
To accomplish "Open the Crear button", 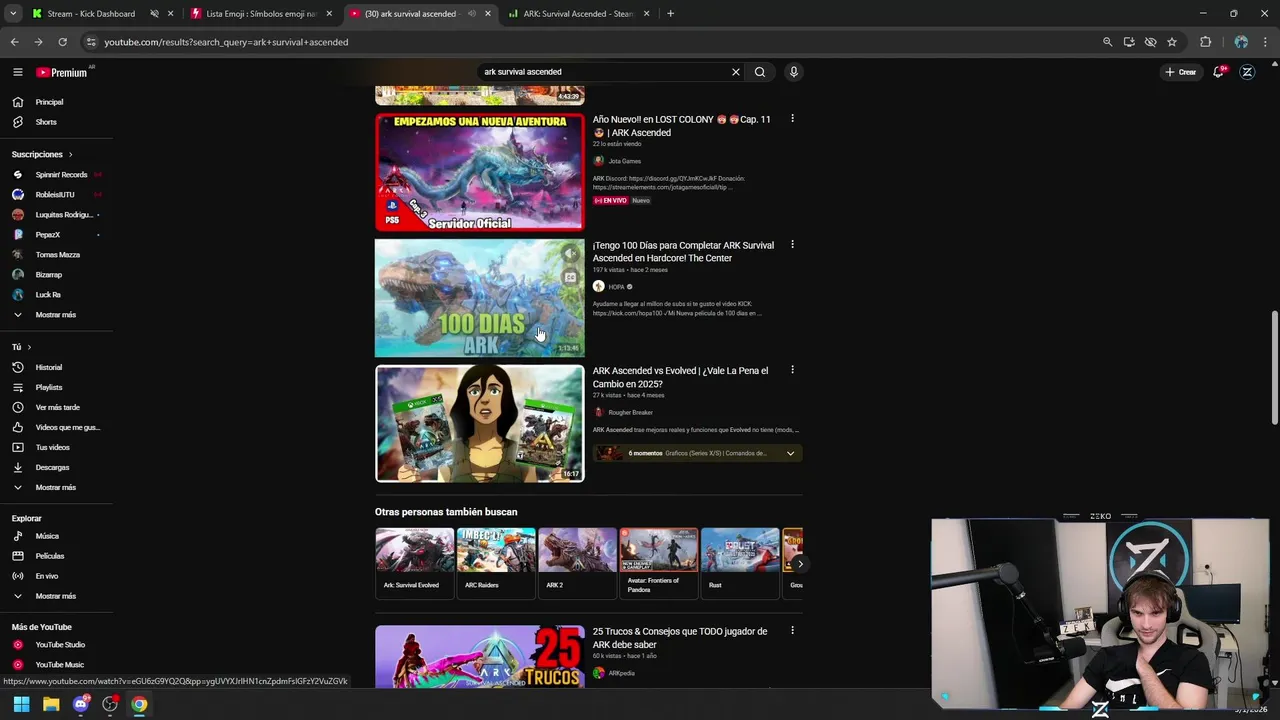I will (1180, 72).
